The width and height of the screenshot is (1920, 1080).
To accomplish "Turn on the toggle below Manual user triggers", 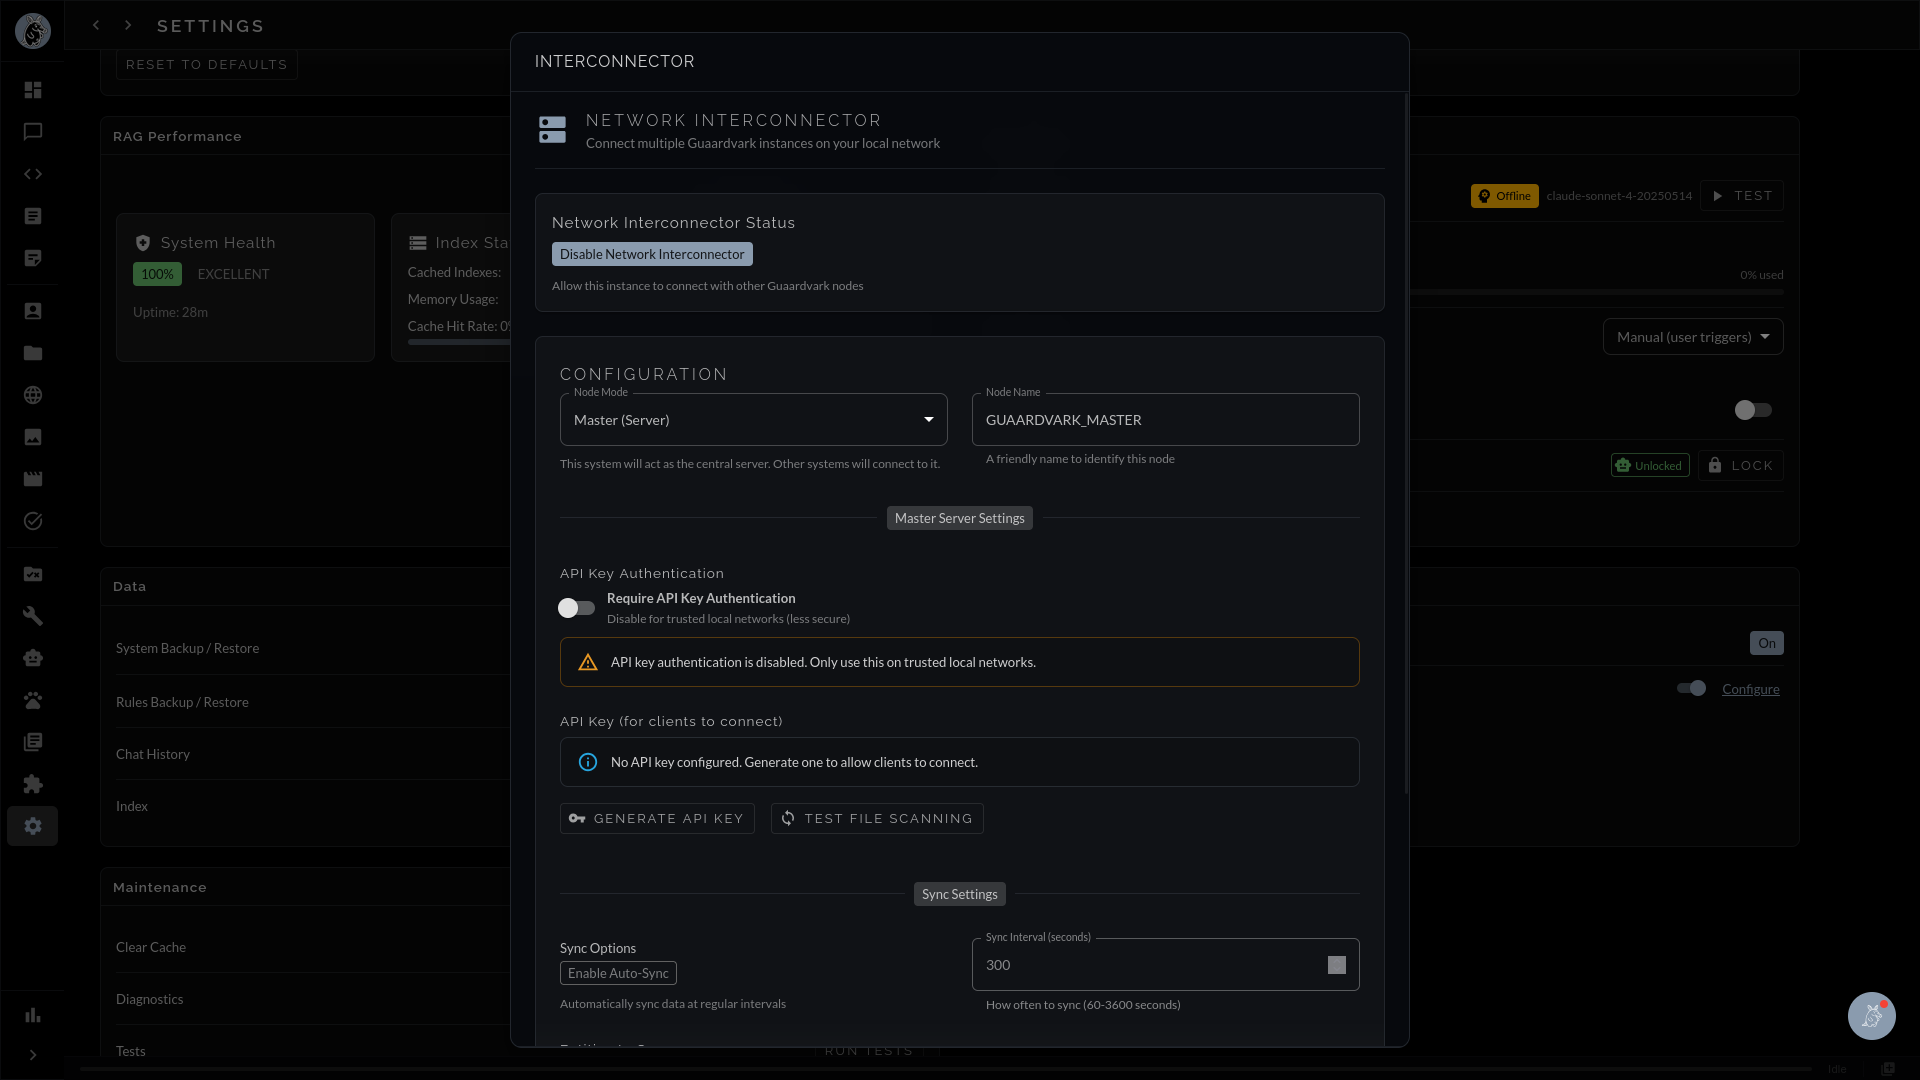I will (1752, 410).
